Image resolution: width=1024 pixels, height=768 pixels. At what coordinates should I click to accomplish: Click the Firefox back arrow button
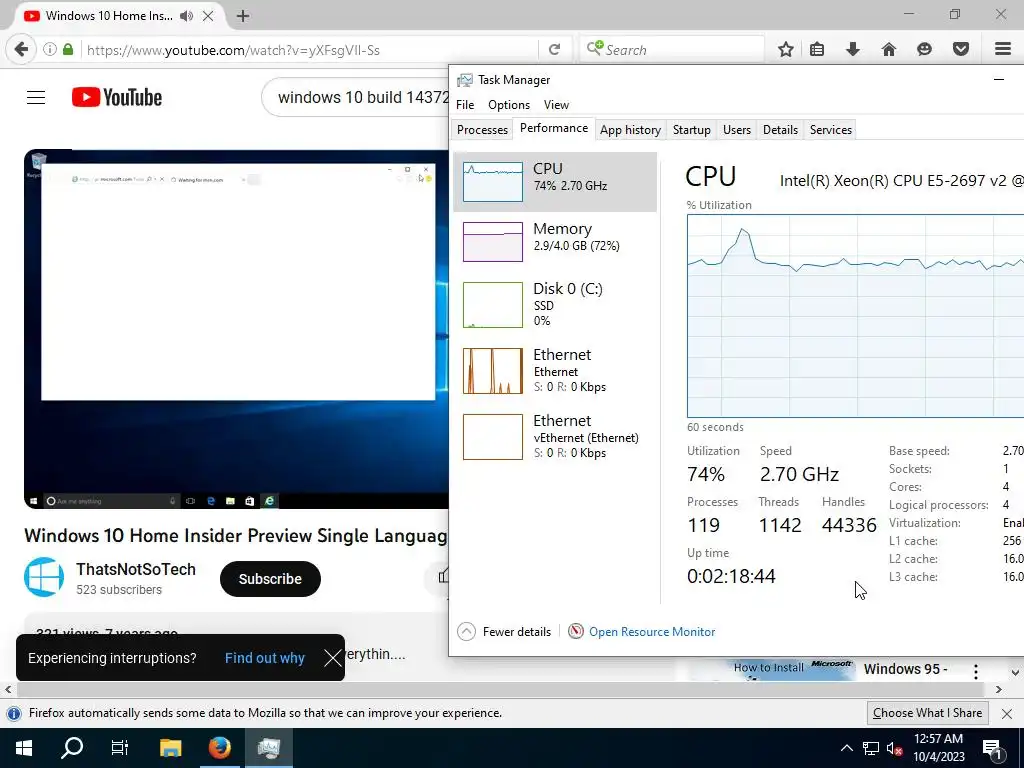point(21,50)
